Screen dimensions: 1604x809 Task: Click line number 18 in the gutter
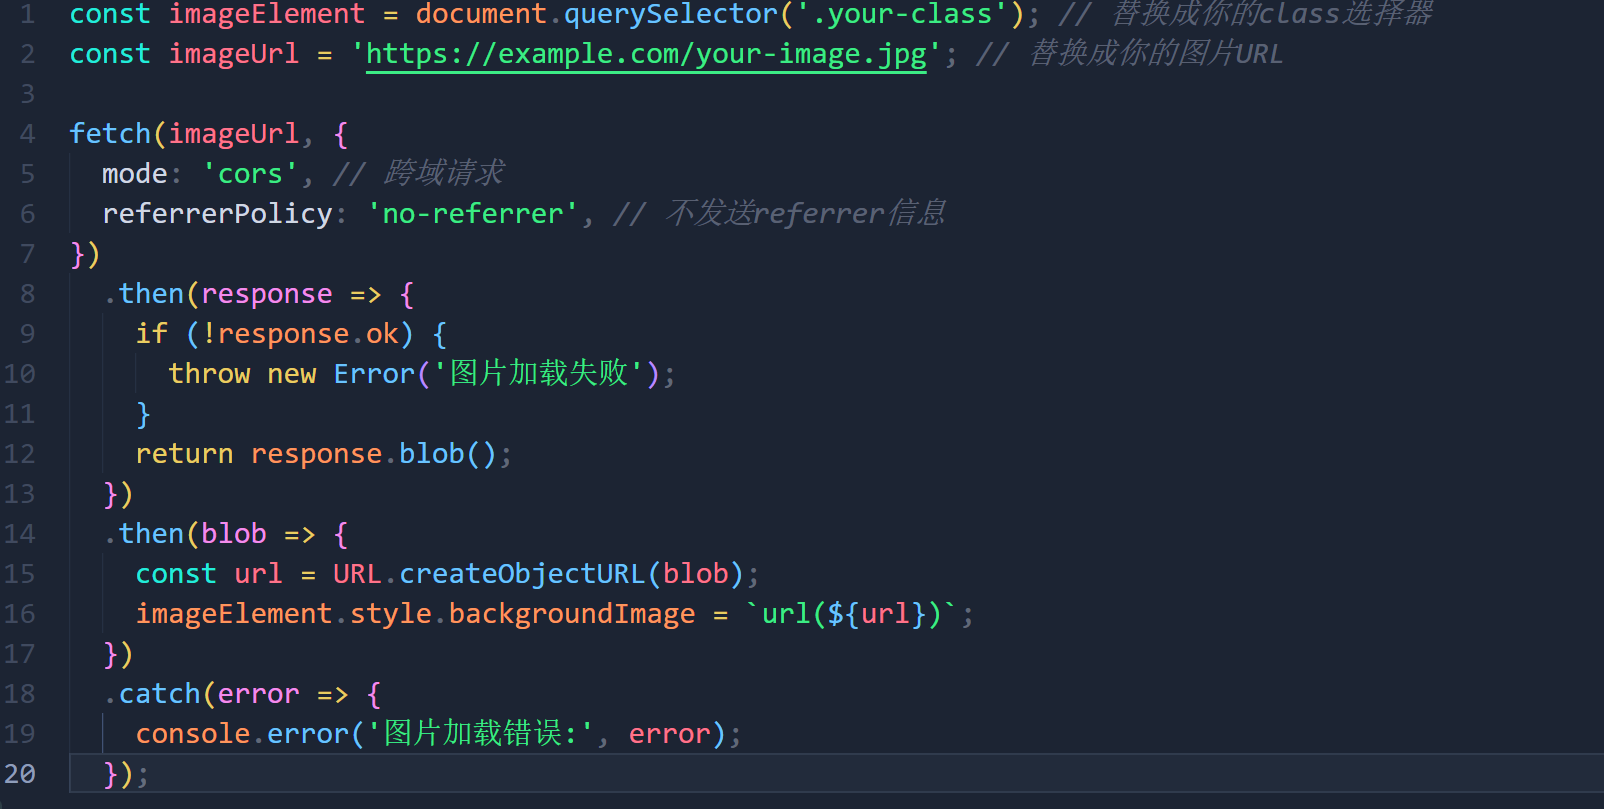[20, 694]
